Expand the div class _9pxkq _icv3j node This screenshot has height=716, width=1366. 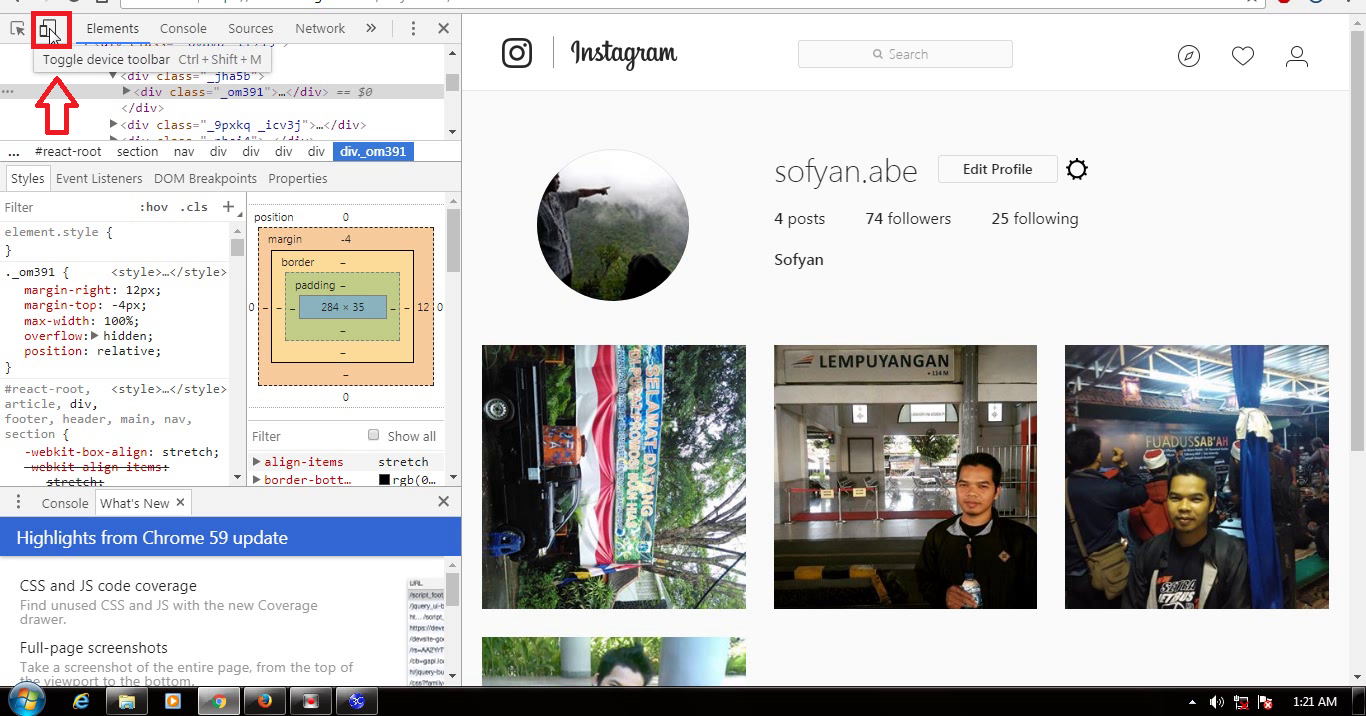113,125
